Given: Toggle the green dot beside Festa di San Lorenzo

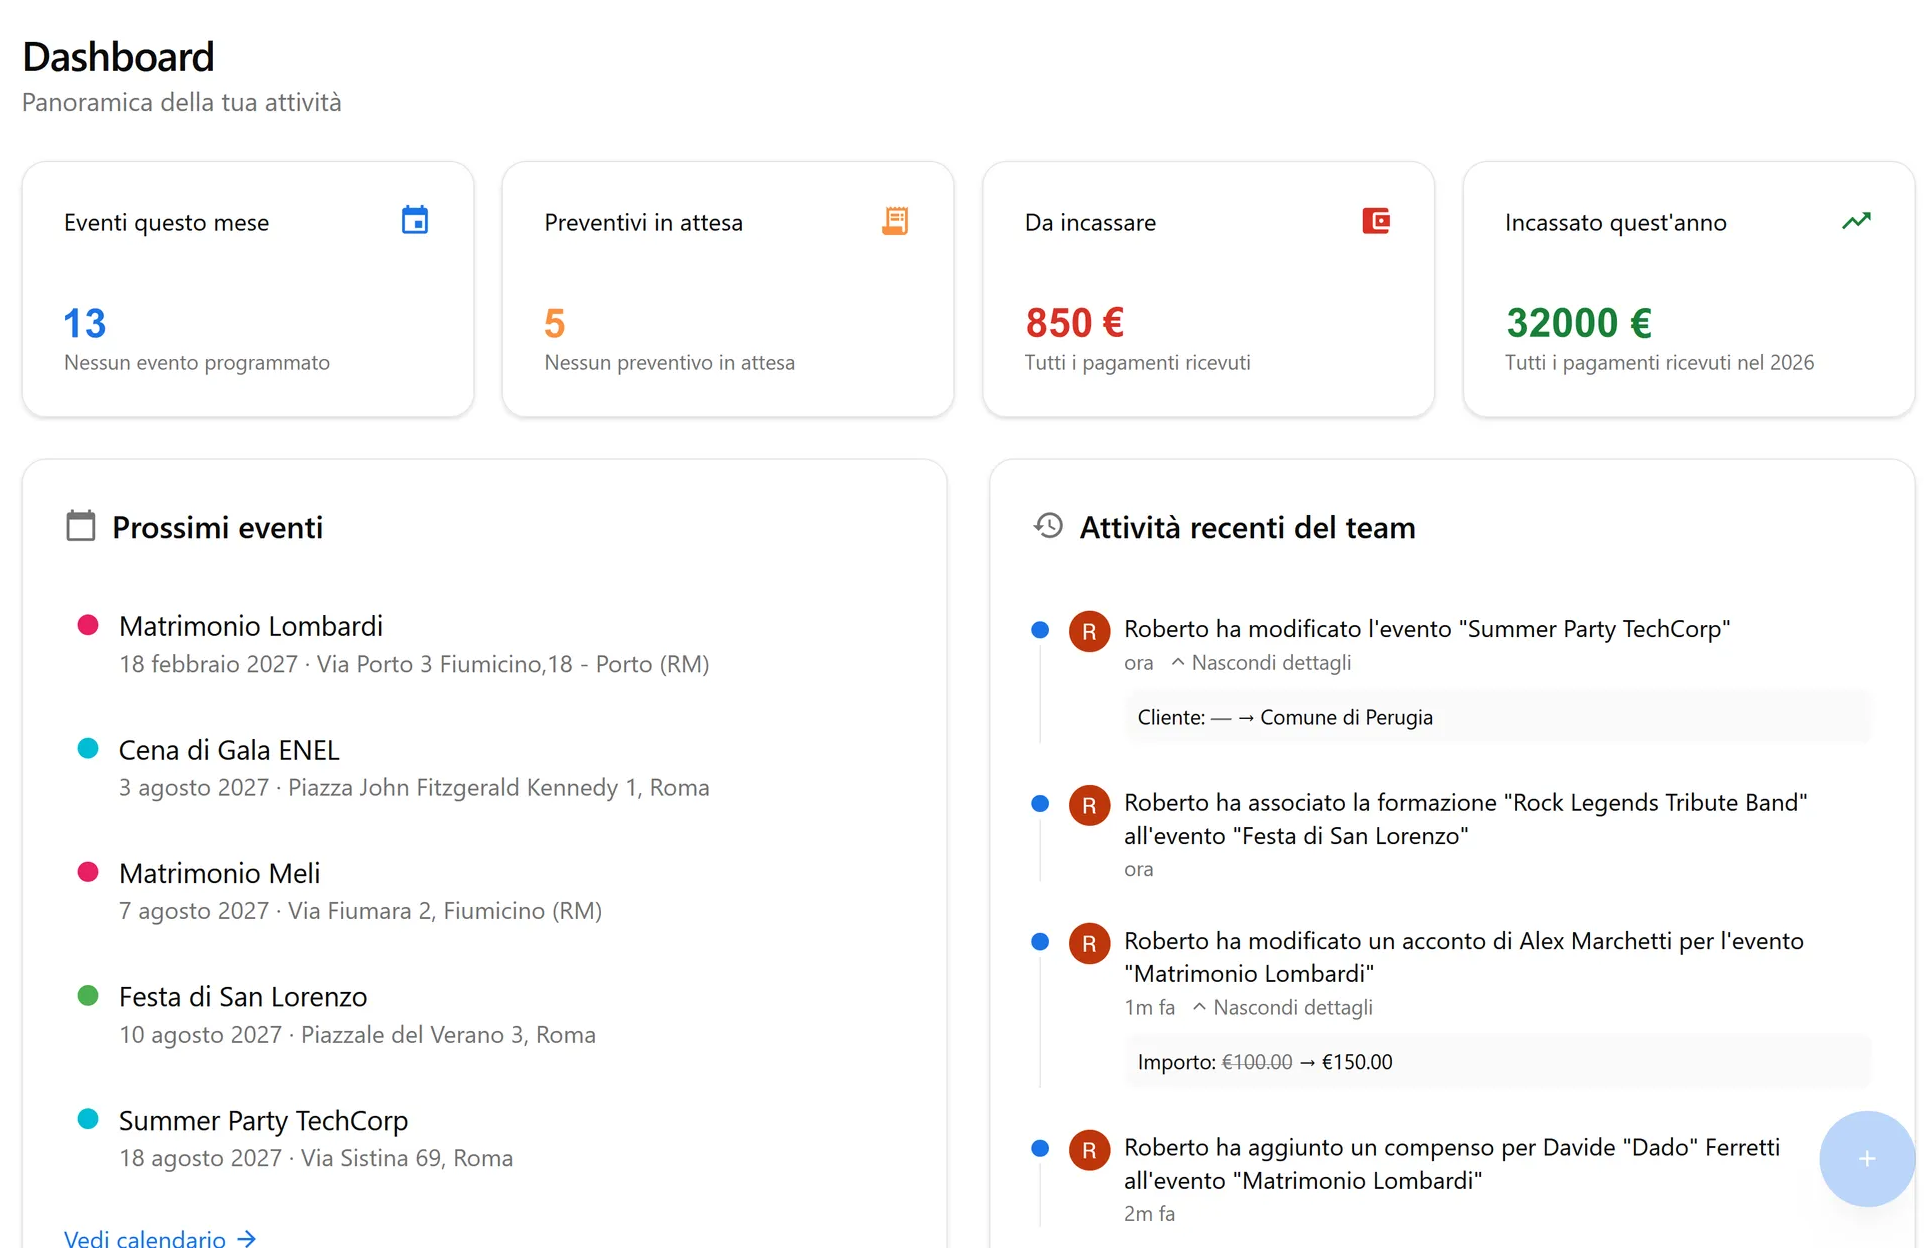Looking at the screenshot, I should point(88,994).
